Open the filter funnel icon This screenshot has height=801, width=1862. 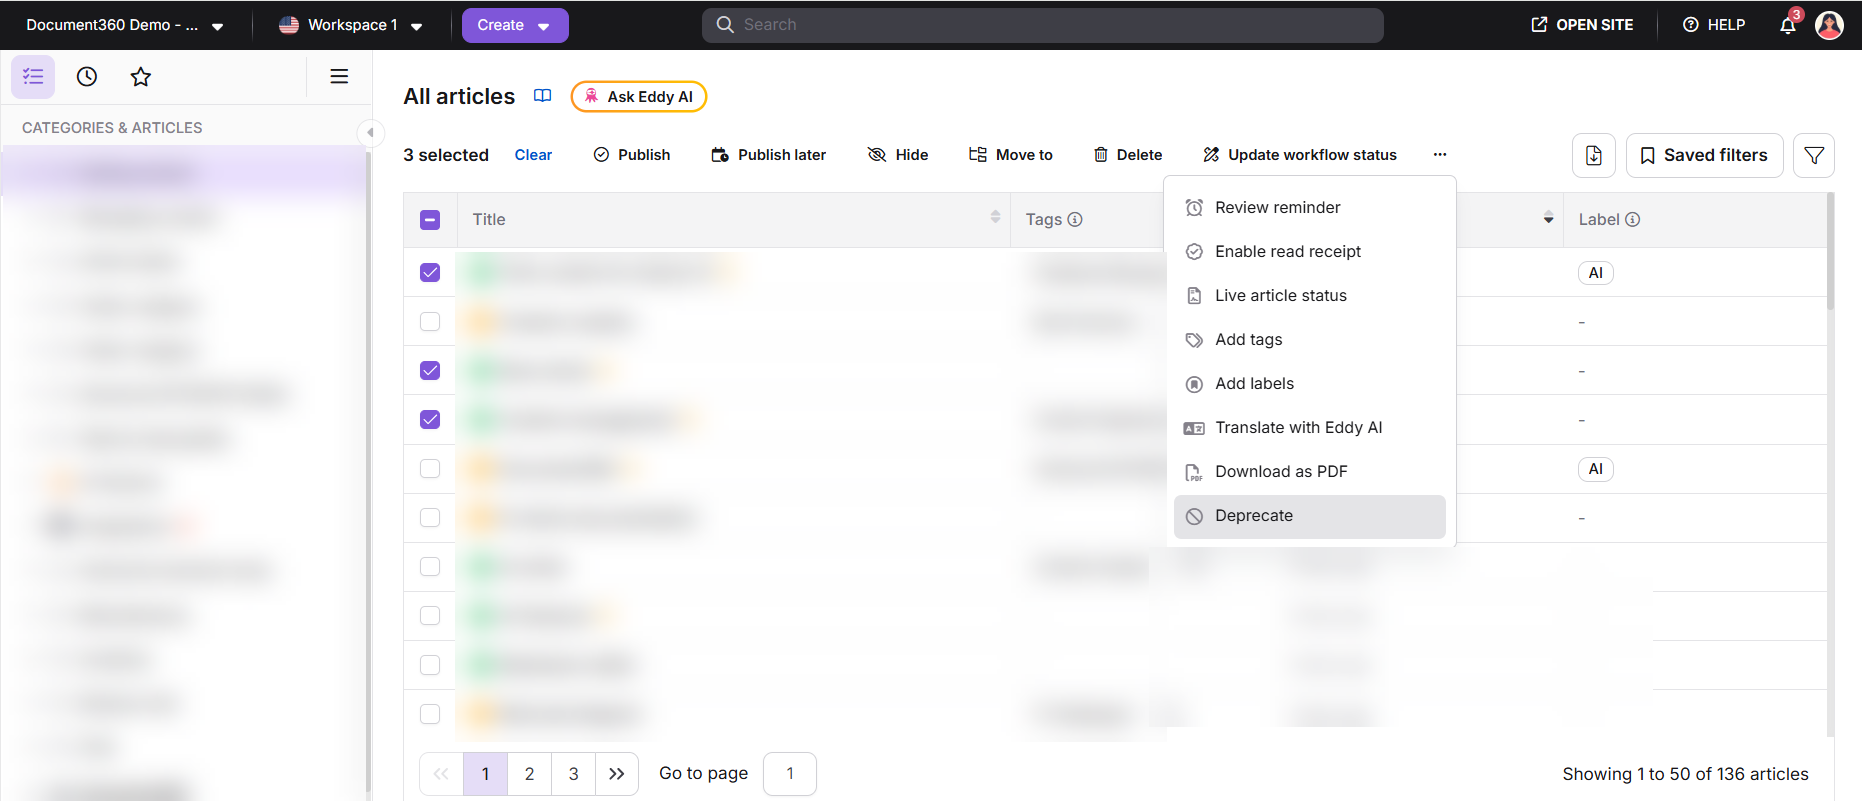click(1814, 155)
